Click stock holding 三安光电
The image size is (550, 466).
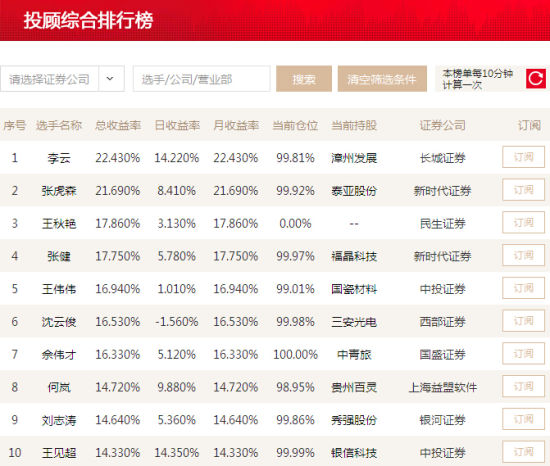pyautogui.click(x=354, y=322)
